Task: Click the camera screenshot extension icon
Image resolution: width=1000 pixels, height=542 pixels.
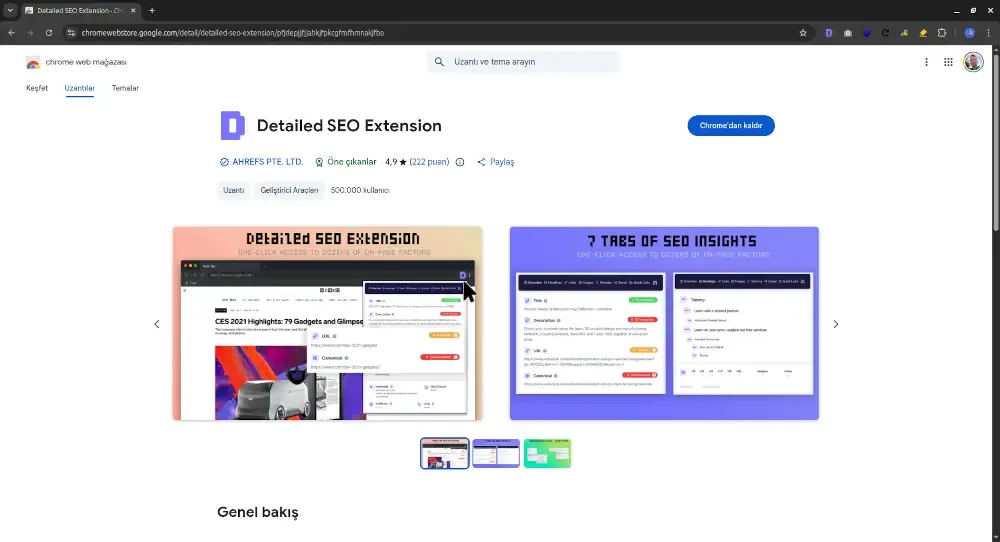Action: coord(848,33)
